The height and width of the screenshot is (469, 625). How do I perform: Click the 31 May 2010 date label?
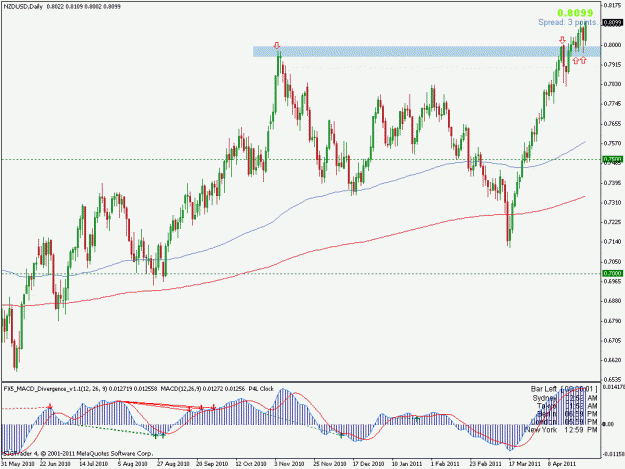[18, 464]
